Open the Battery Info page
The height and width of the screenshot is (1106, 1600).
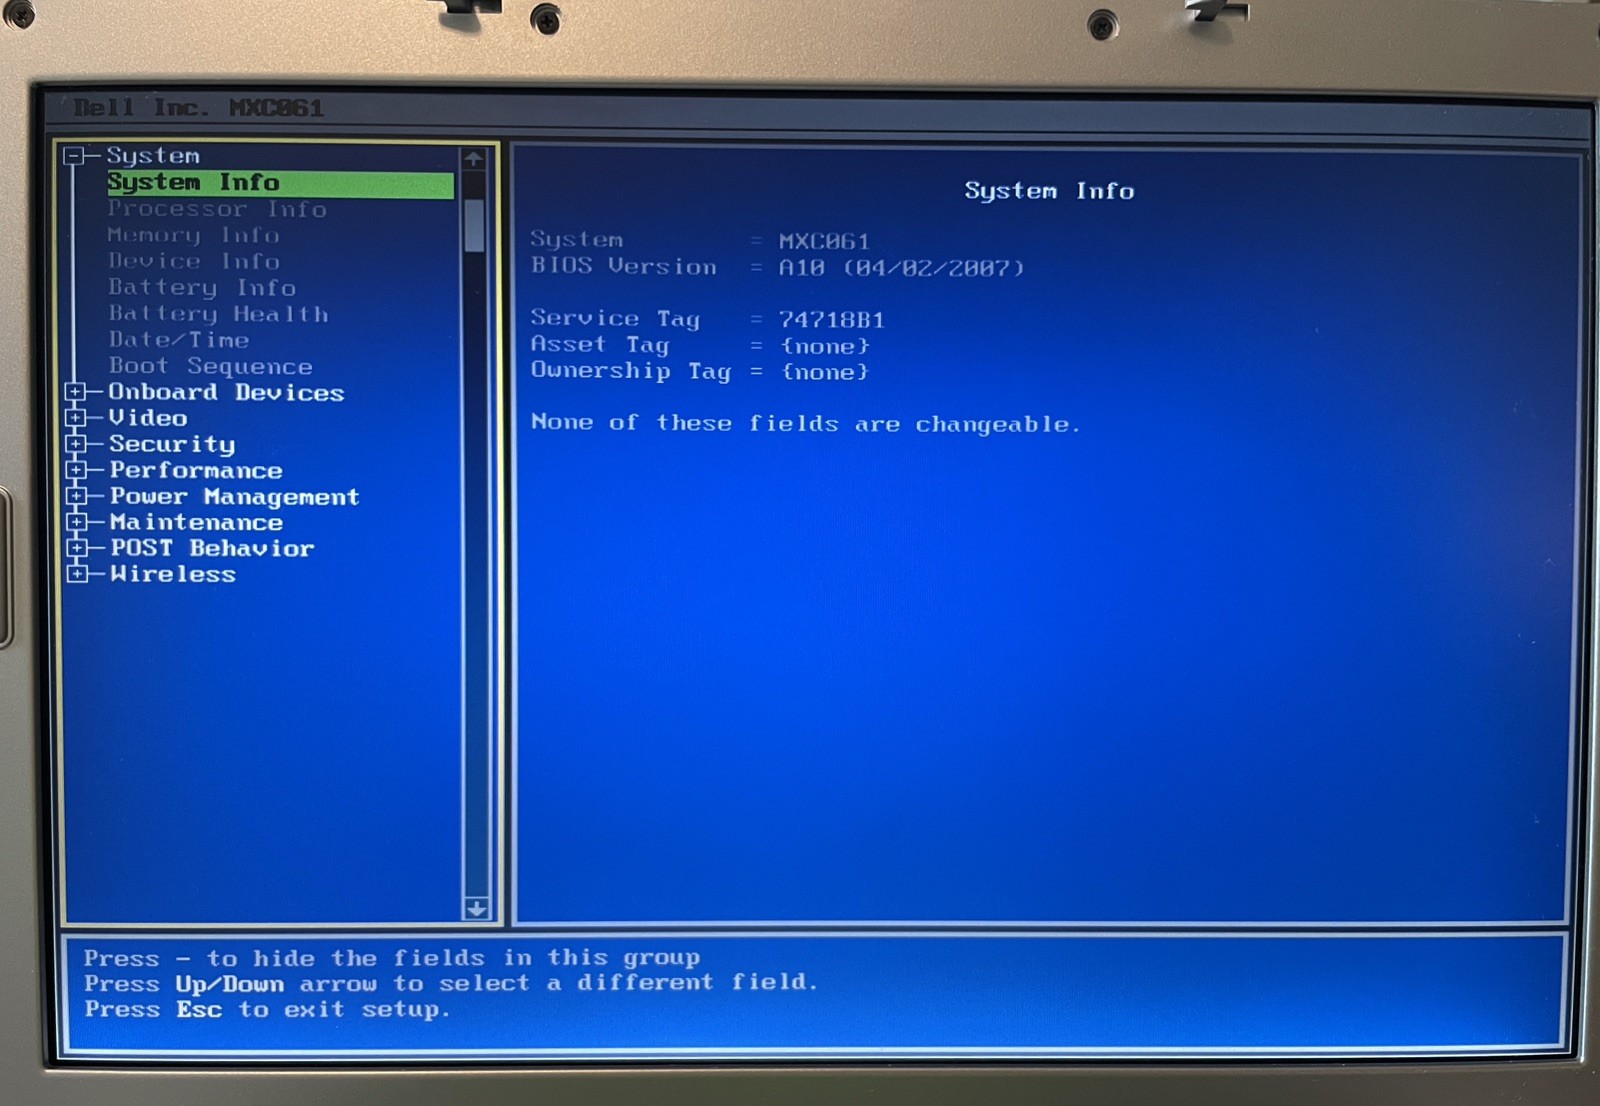click(202, 288)
